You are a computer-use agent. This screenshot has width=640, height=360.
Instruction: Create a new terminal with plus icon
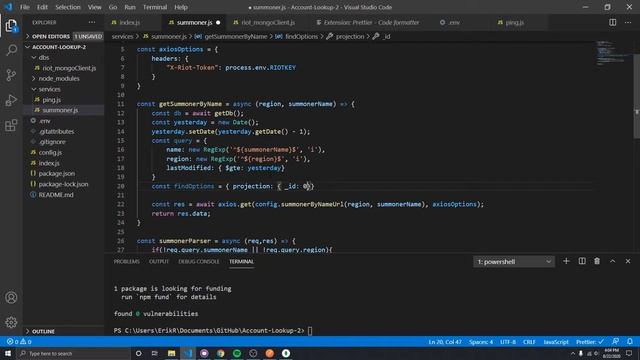[x=566, y=261]
